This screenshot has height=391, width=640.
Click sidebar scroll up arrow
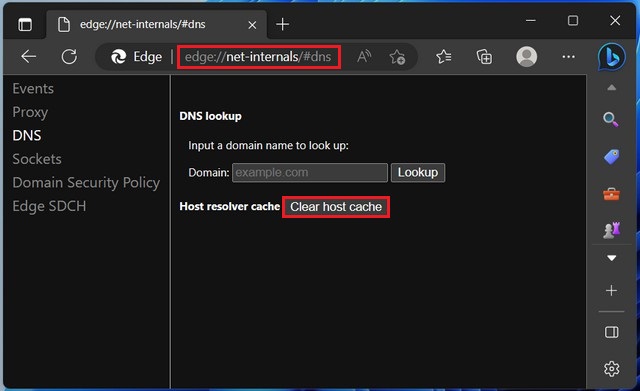(x=611, y=87)
